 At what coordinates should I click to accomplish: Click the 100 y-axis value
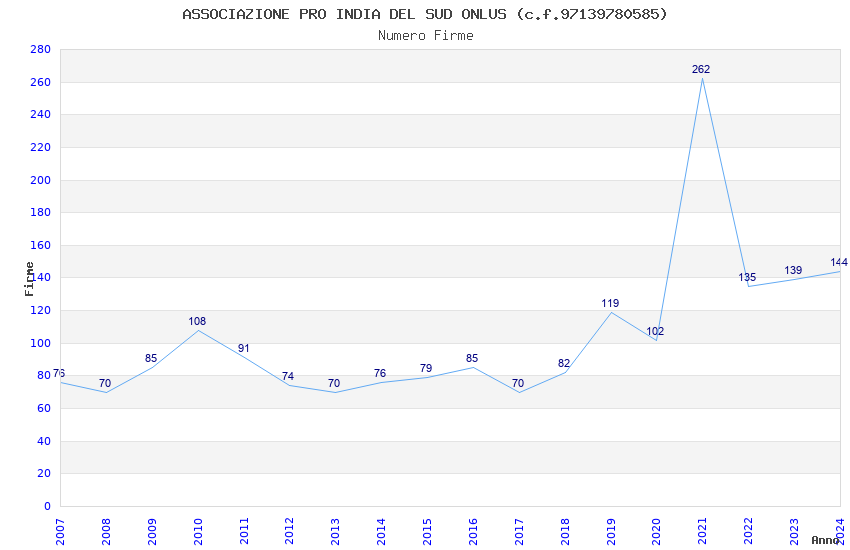point(41,344)
